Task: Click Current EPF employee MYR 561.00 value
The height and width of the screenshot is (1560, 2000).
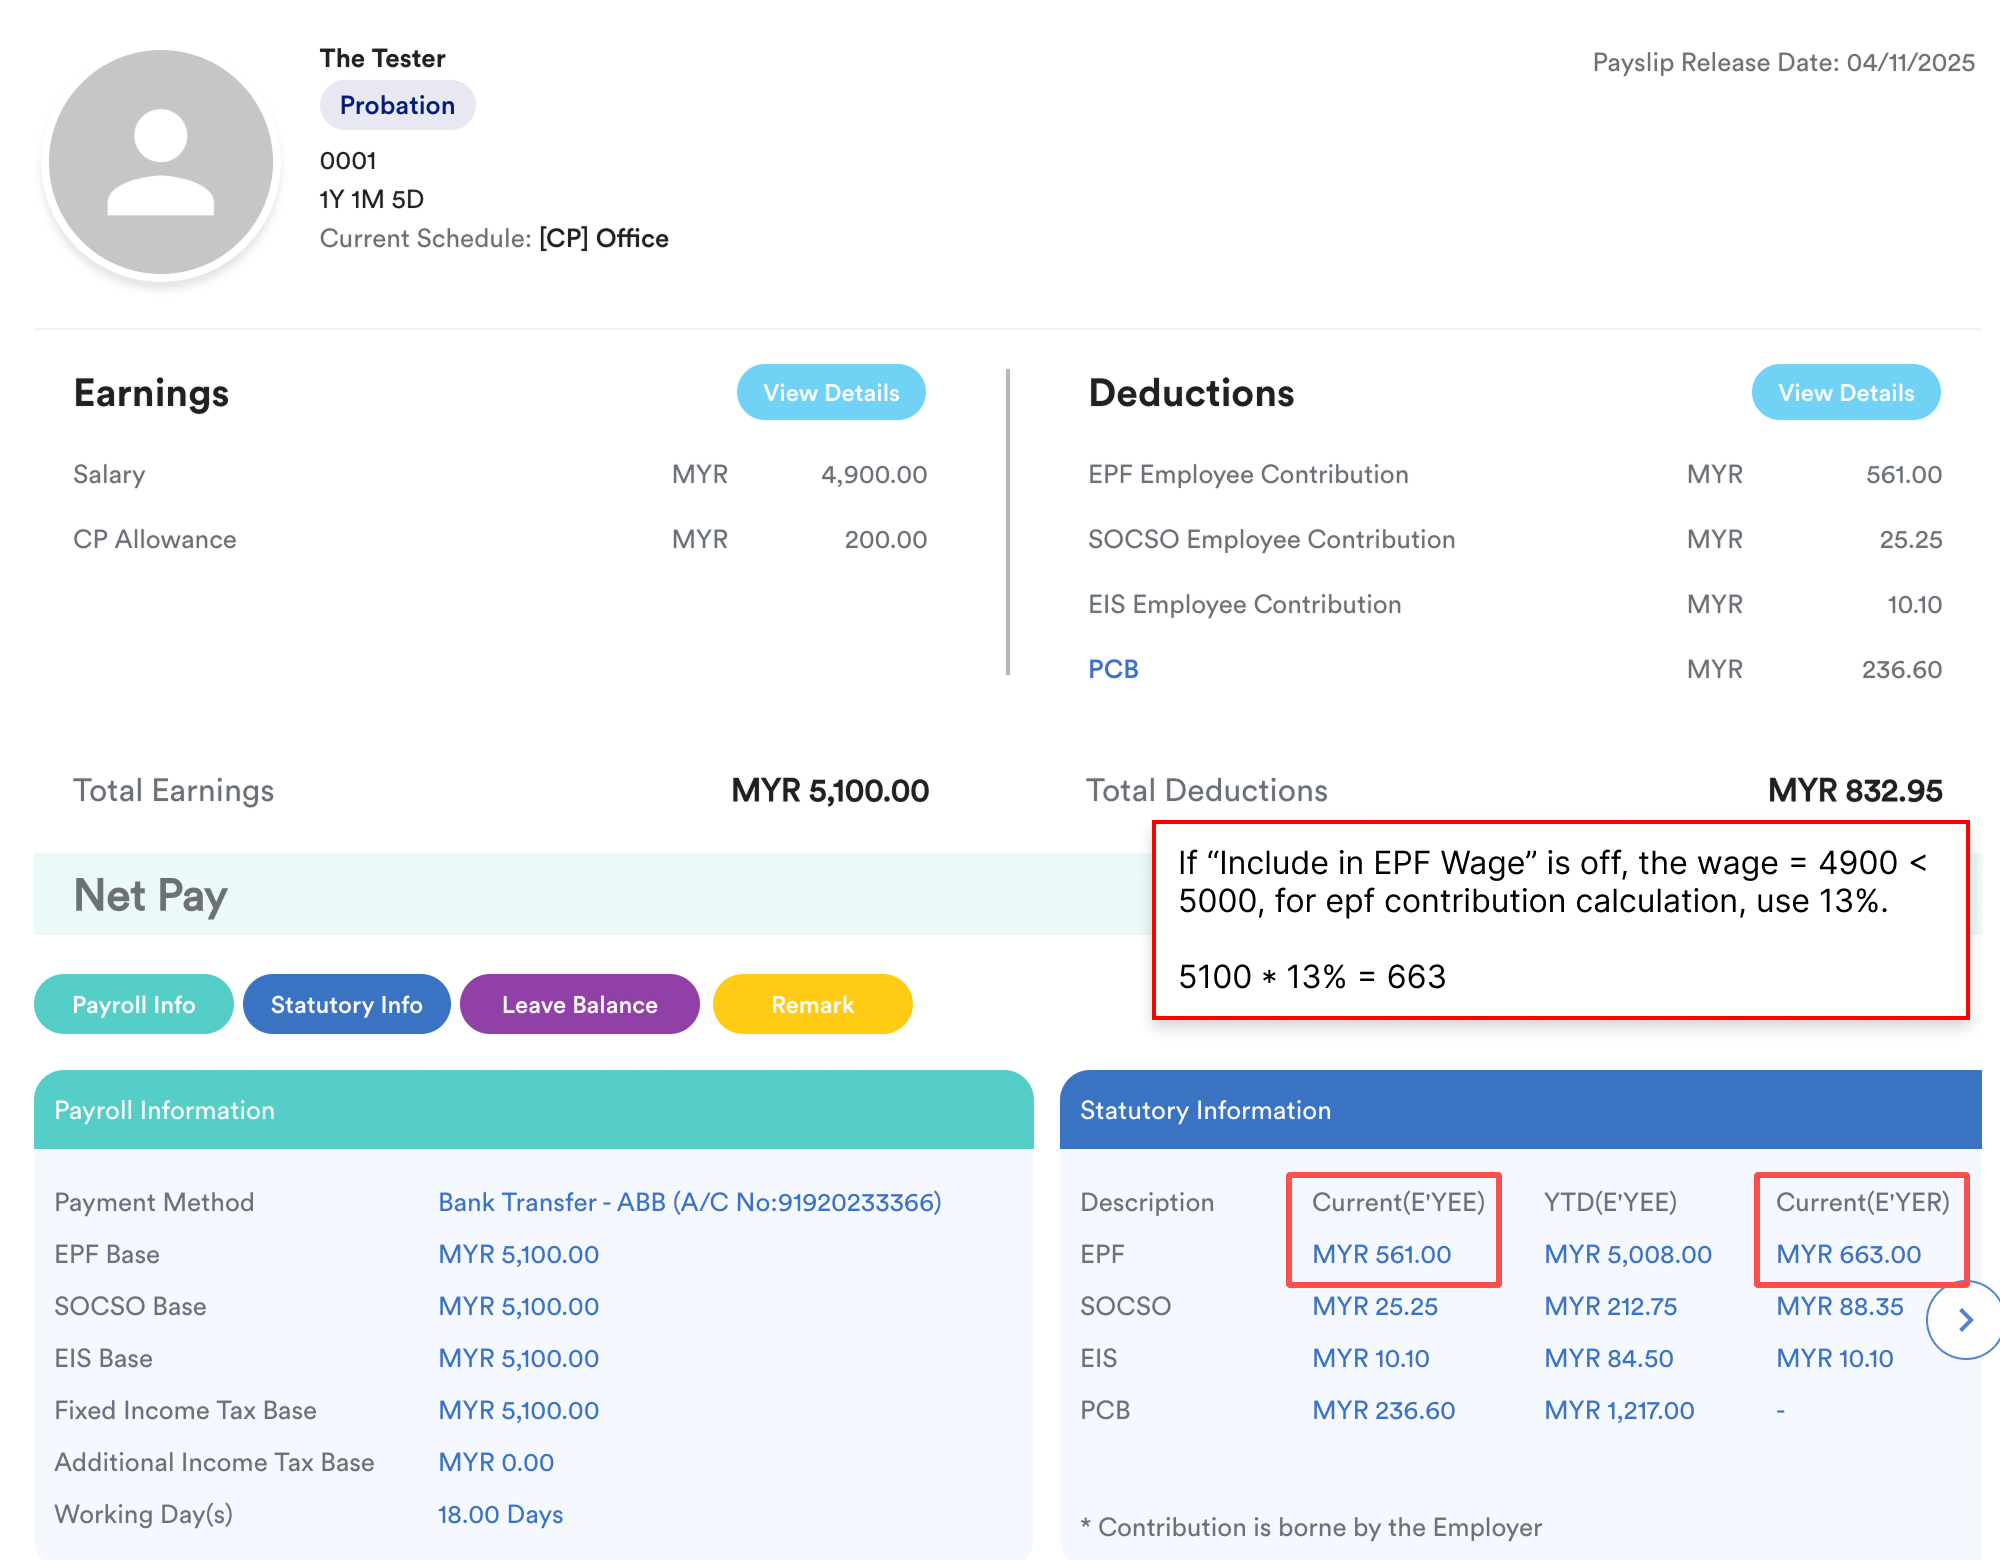Action: pos(1381,1254)
